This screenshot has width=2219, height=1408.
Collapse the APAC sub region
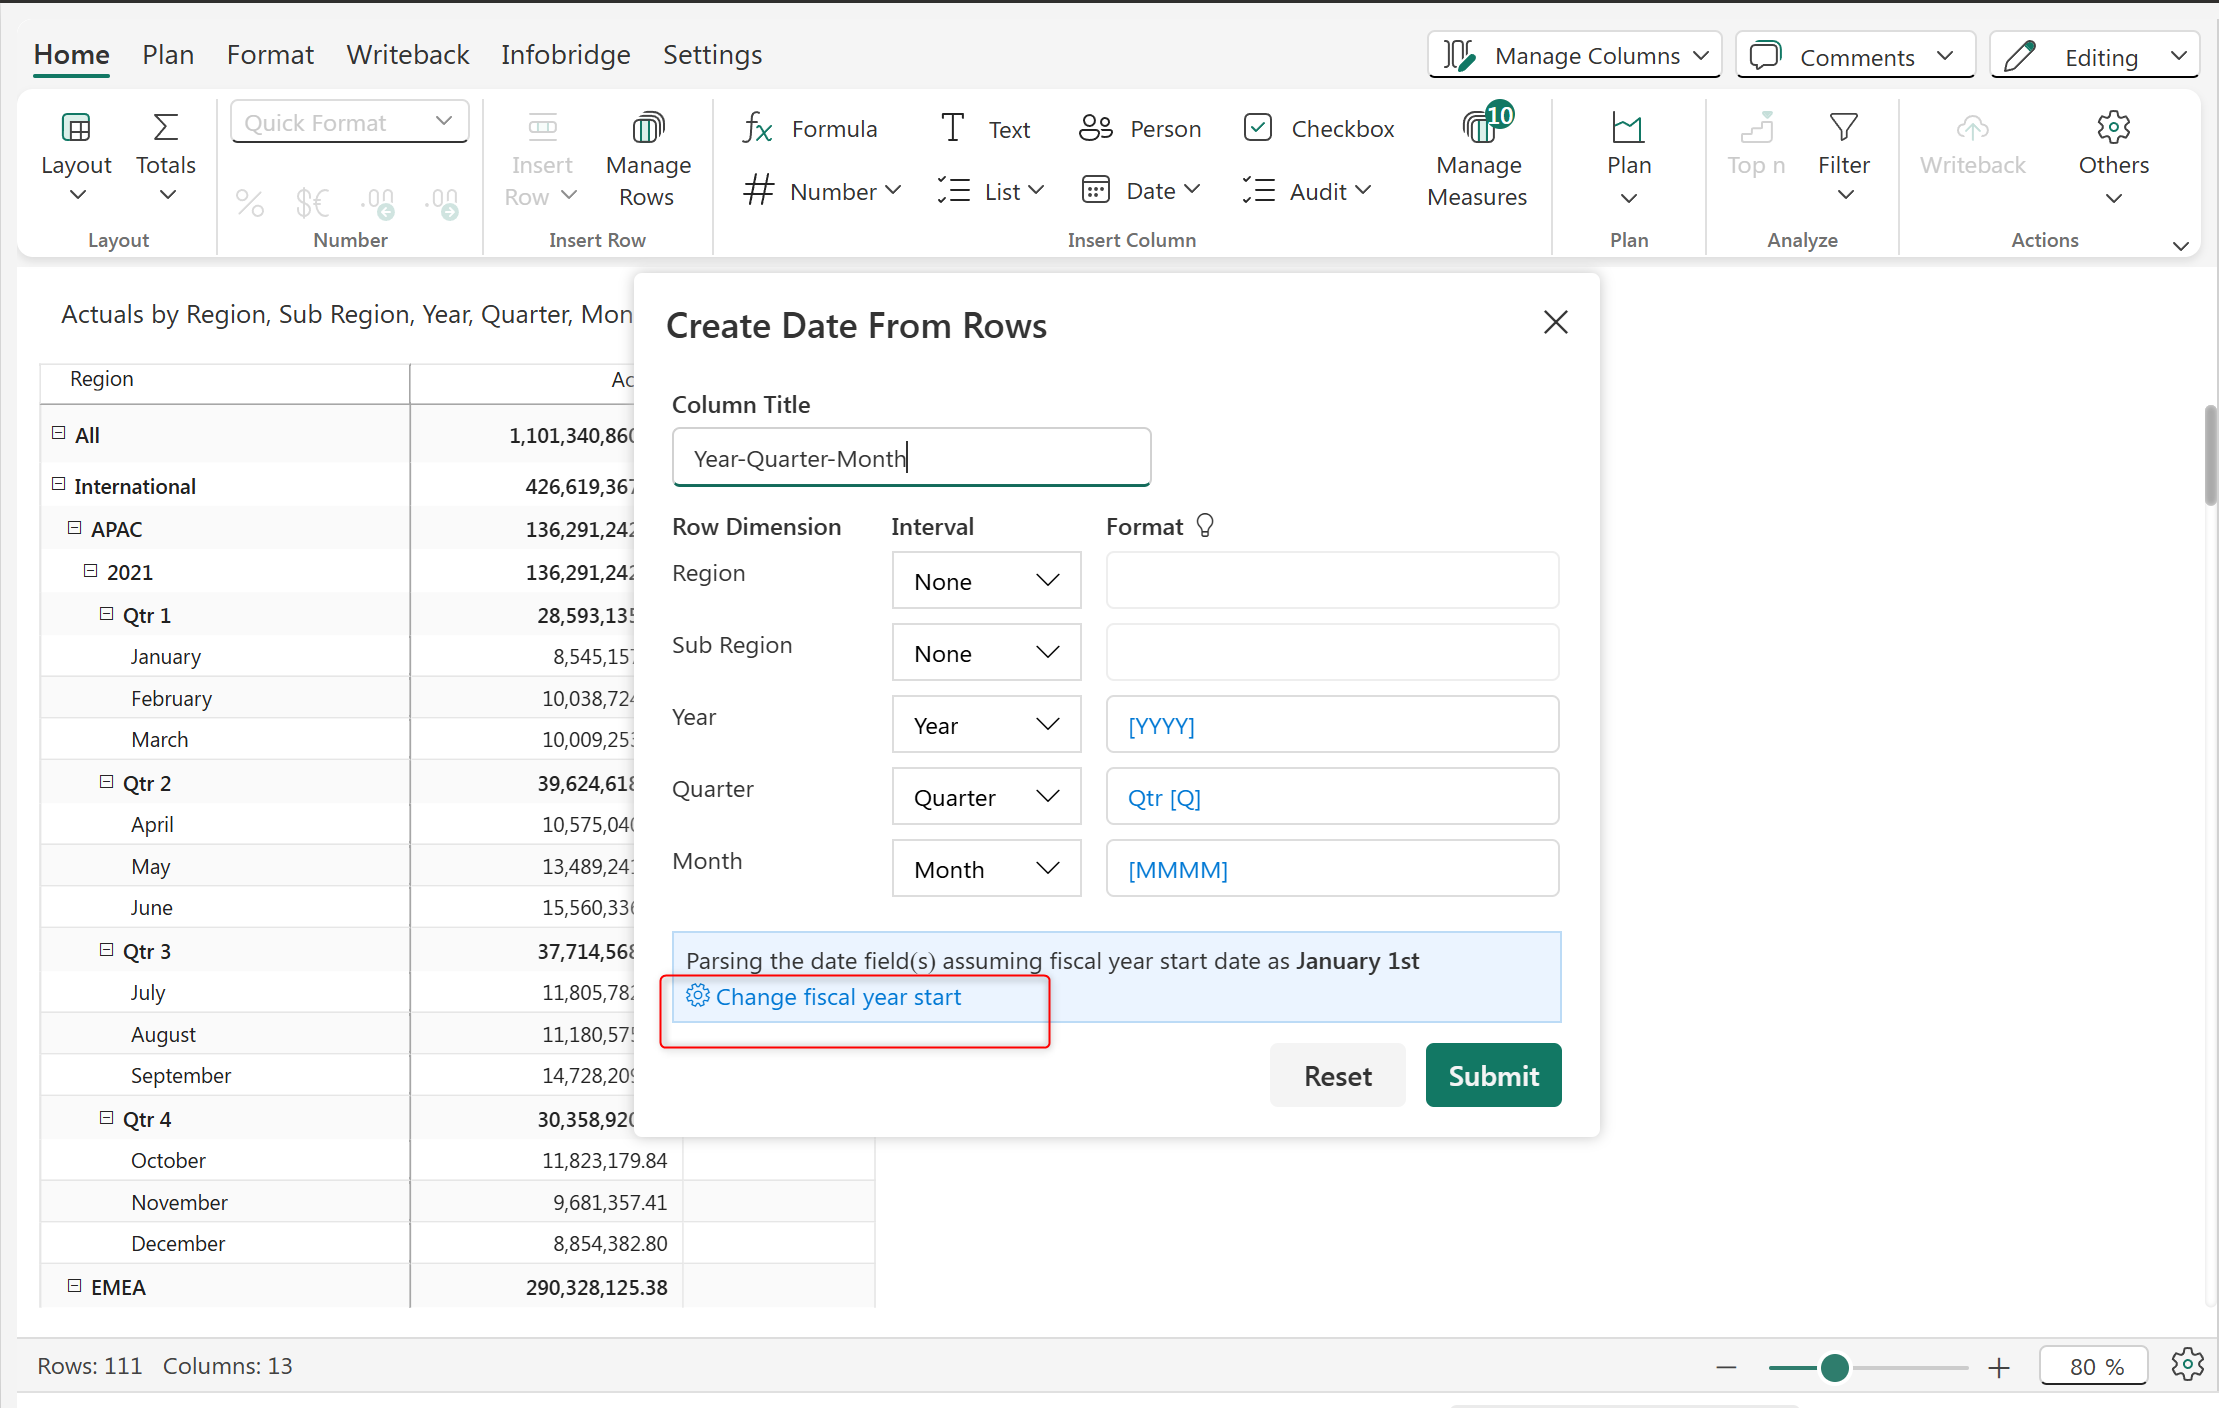74,528
